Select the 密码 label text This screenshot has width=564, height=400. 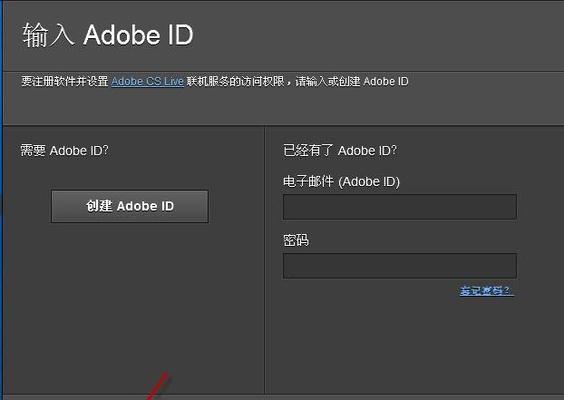(x=296, y=240)
